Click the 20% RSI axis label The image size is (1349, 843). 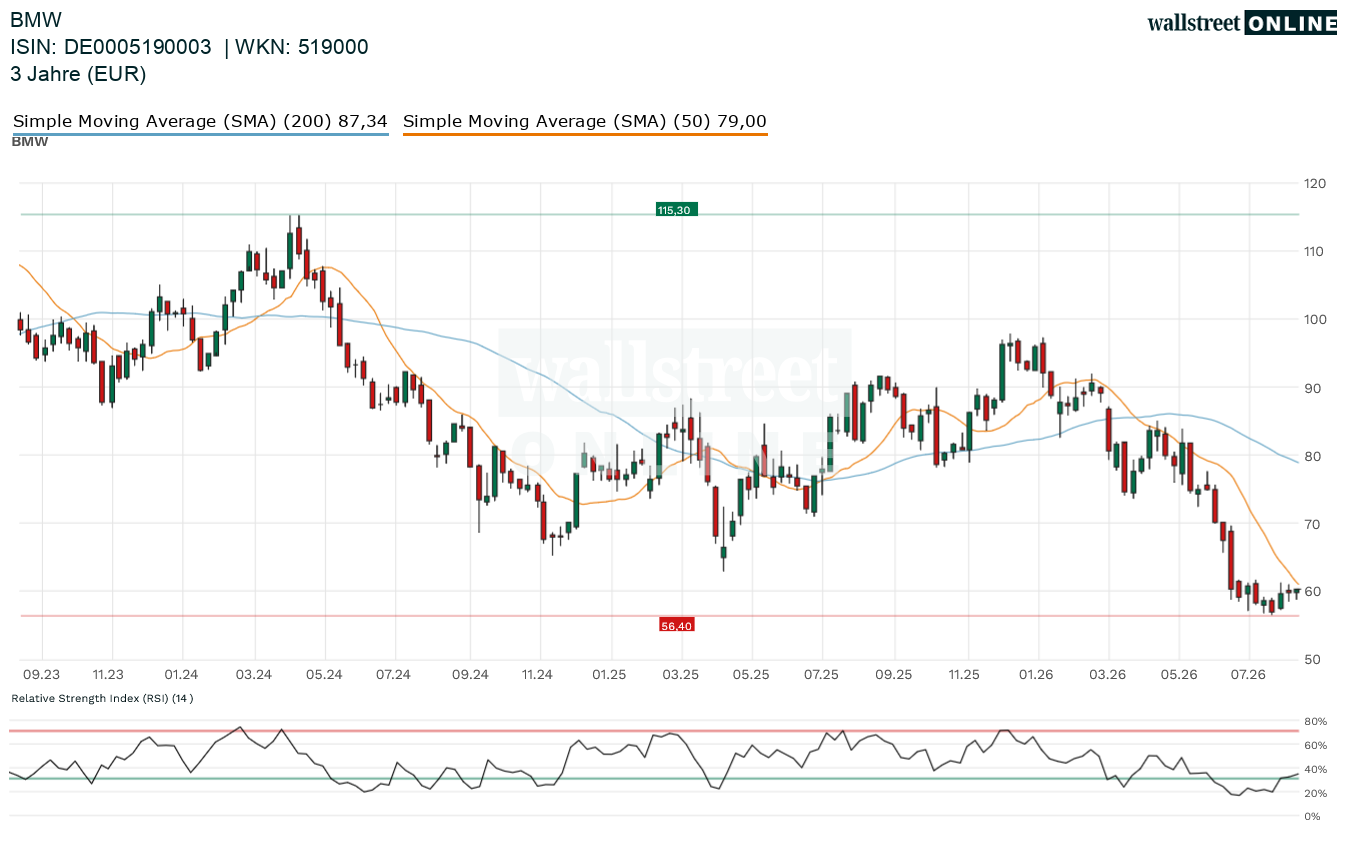click(x=1314, y=793)
